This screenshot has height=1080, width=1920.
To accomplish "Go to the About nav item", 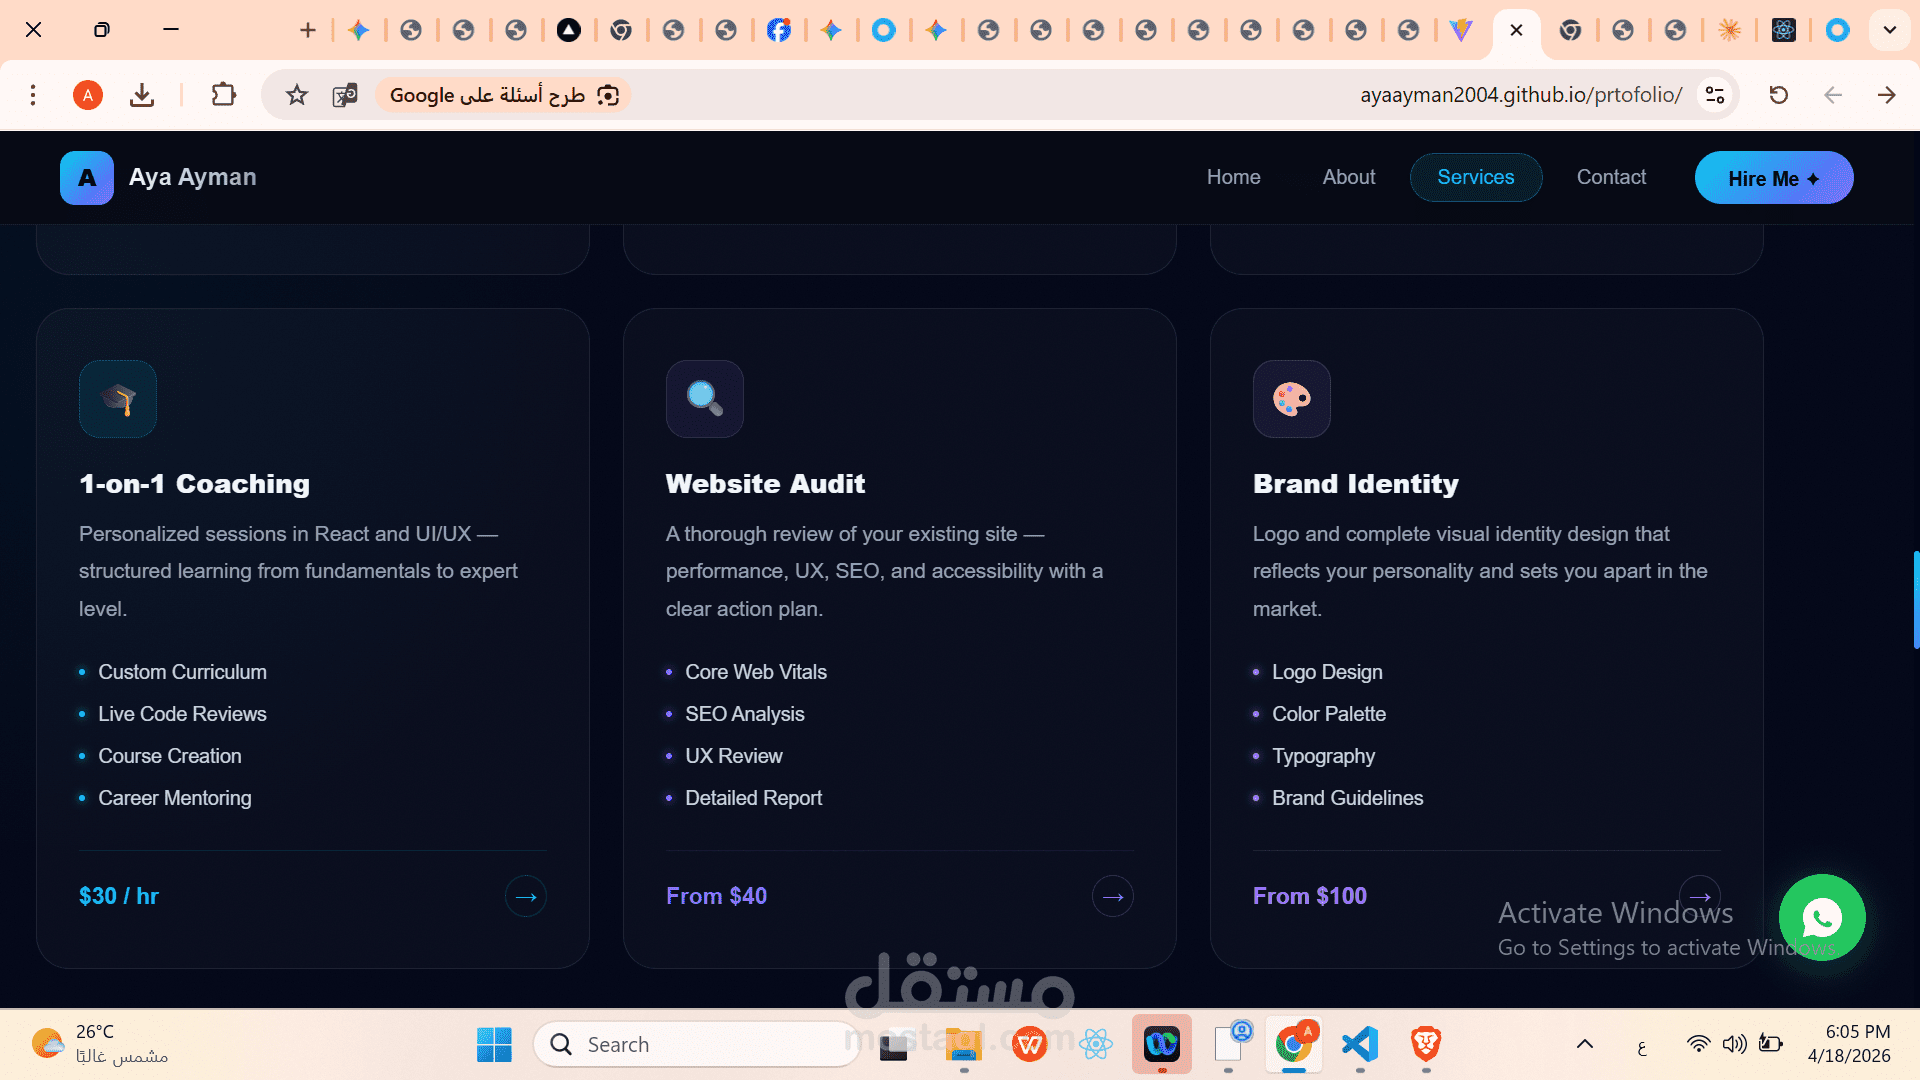I will click(1348, 177).
